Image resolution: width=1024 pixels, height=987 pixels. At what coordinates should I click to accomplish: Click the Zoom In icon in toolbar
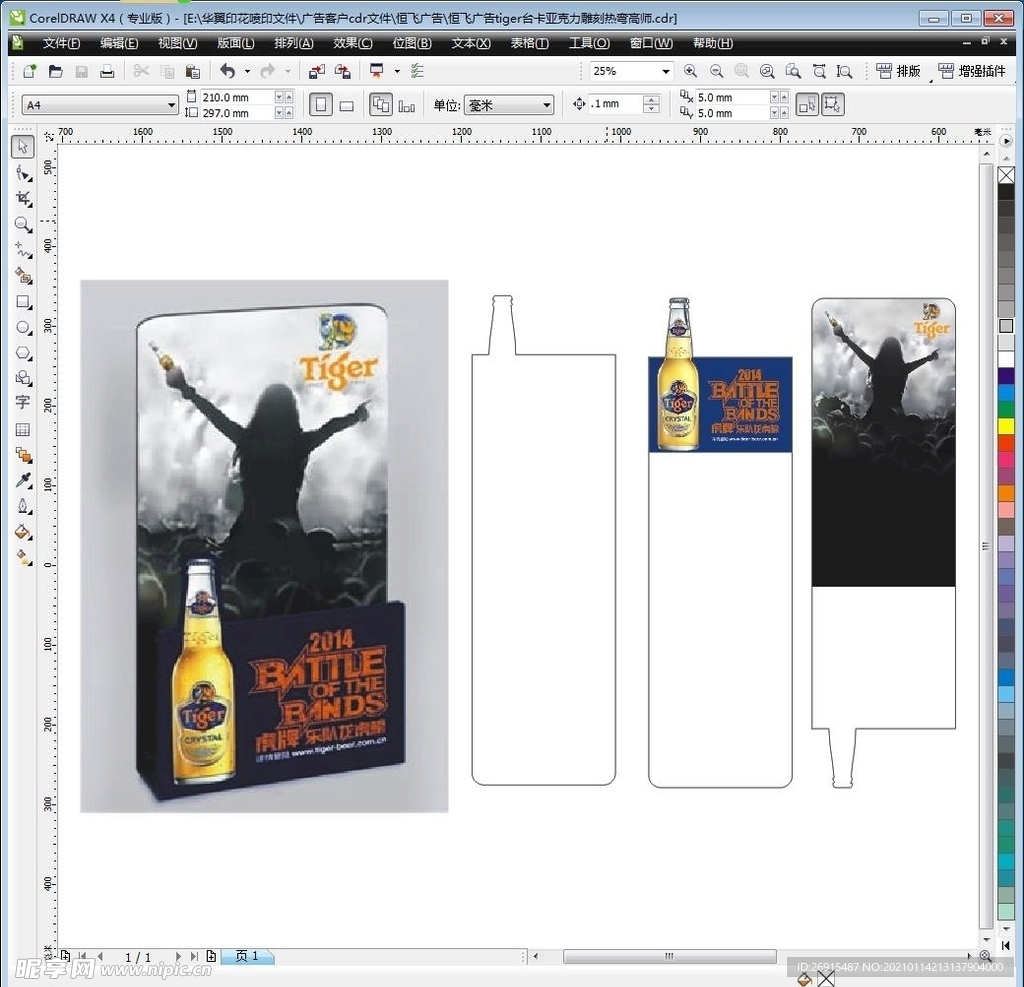690,71
